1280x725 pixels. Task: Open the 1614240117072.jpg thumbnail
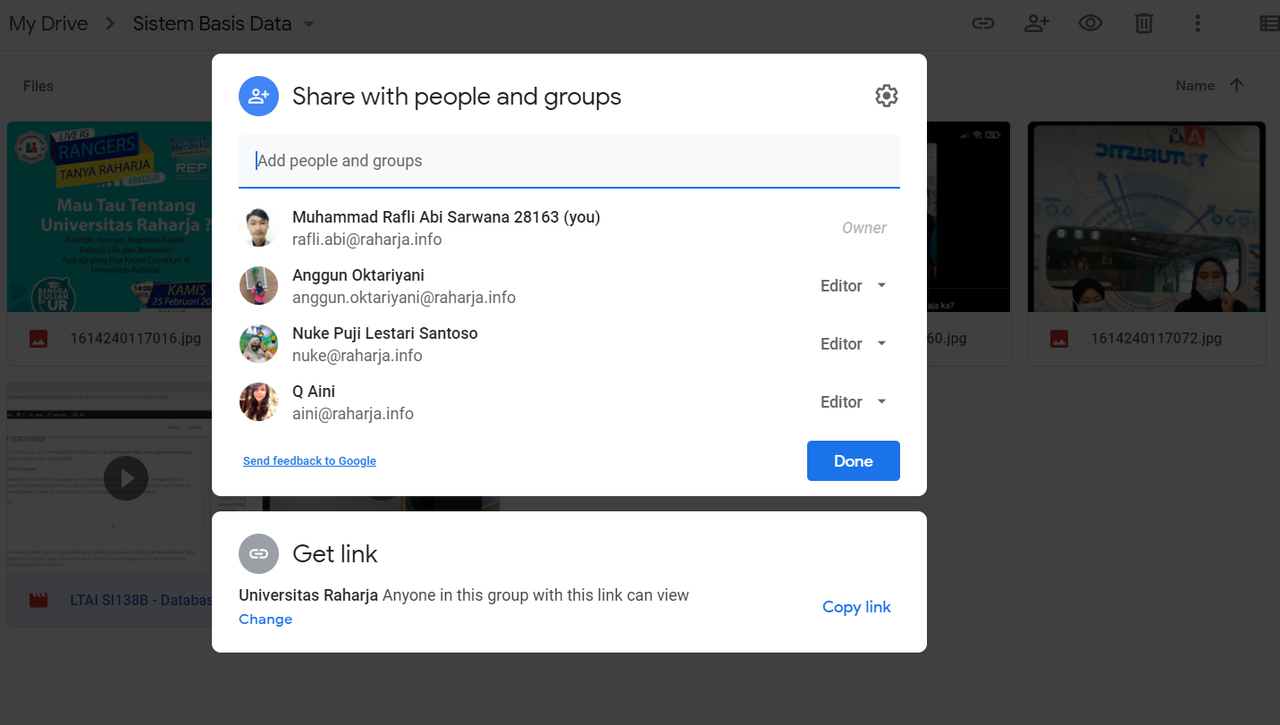click(x=1146, y=217)
